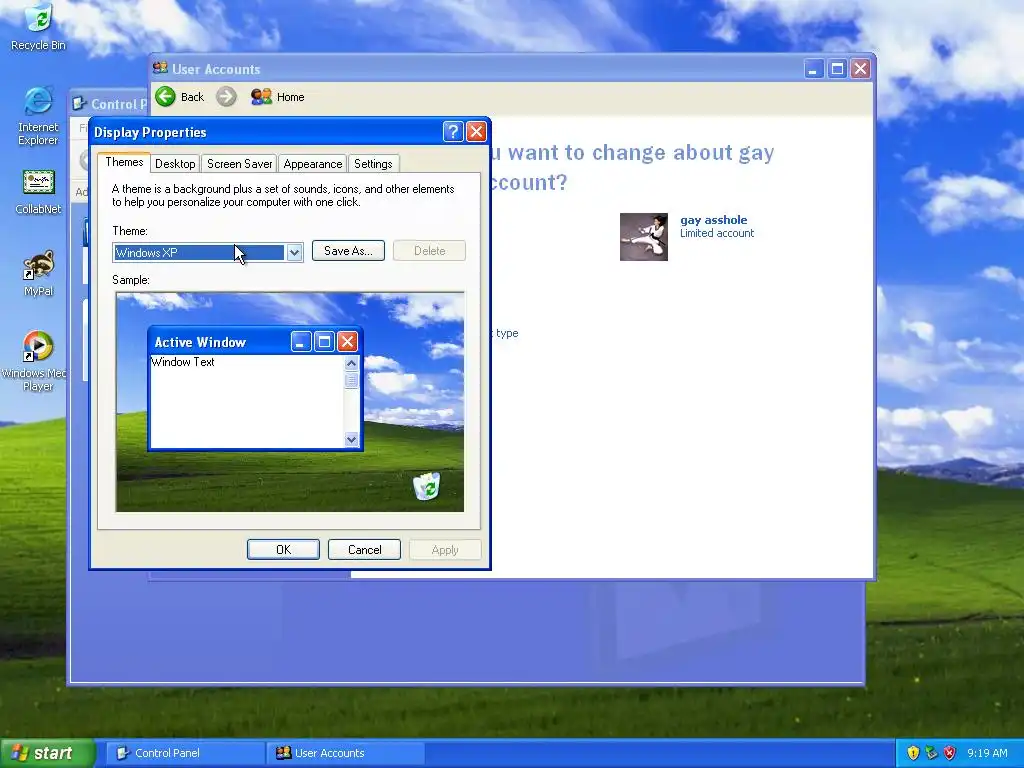Open the Appearance tab
The image size is (1024, 768).
(x=313, y=164)
